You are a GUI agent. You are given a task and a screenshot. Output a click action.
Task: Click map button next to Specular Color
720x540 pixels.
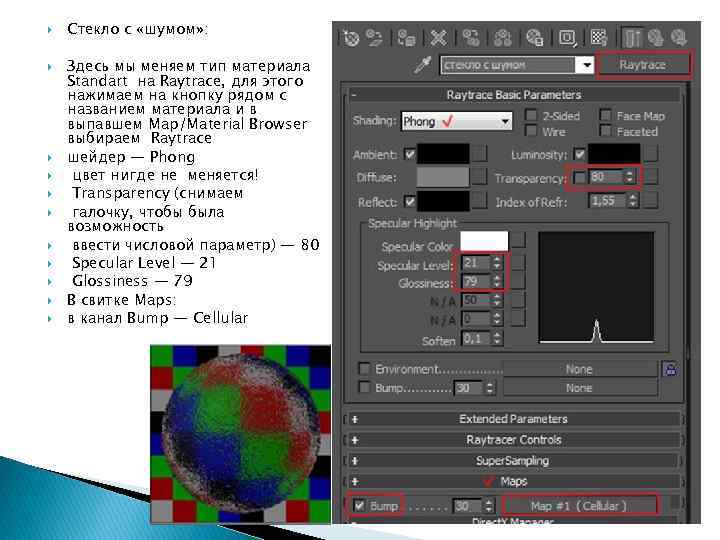click(x=518, y=240)
